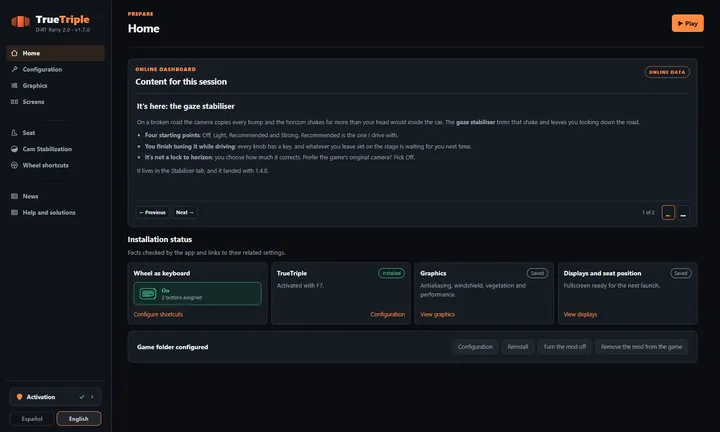Open Configure shortcuts link
Viewport: 720px width, 432px height.
click(158, 314)
